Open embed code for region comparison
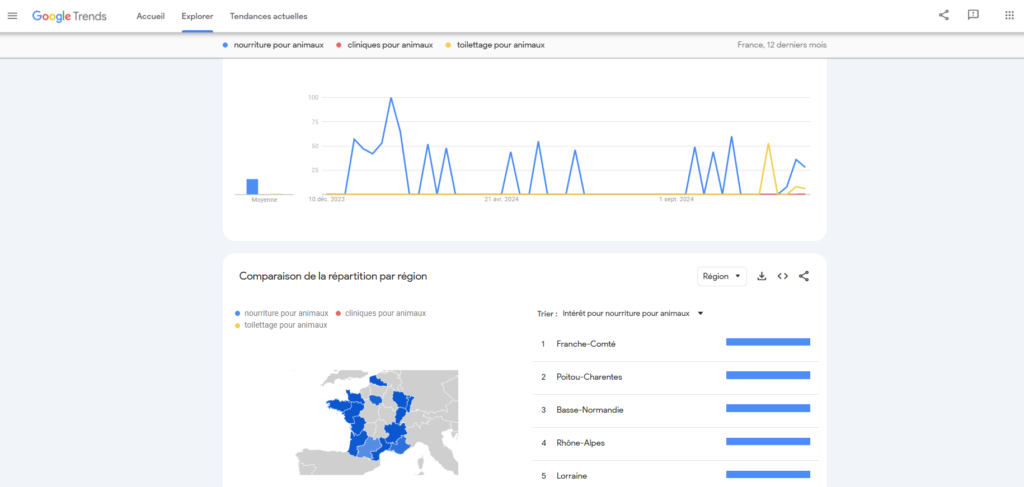Image resolution: width=1024 pixels, height=487 pixels. point(783,276)
